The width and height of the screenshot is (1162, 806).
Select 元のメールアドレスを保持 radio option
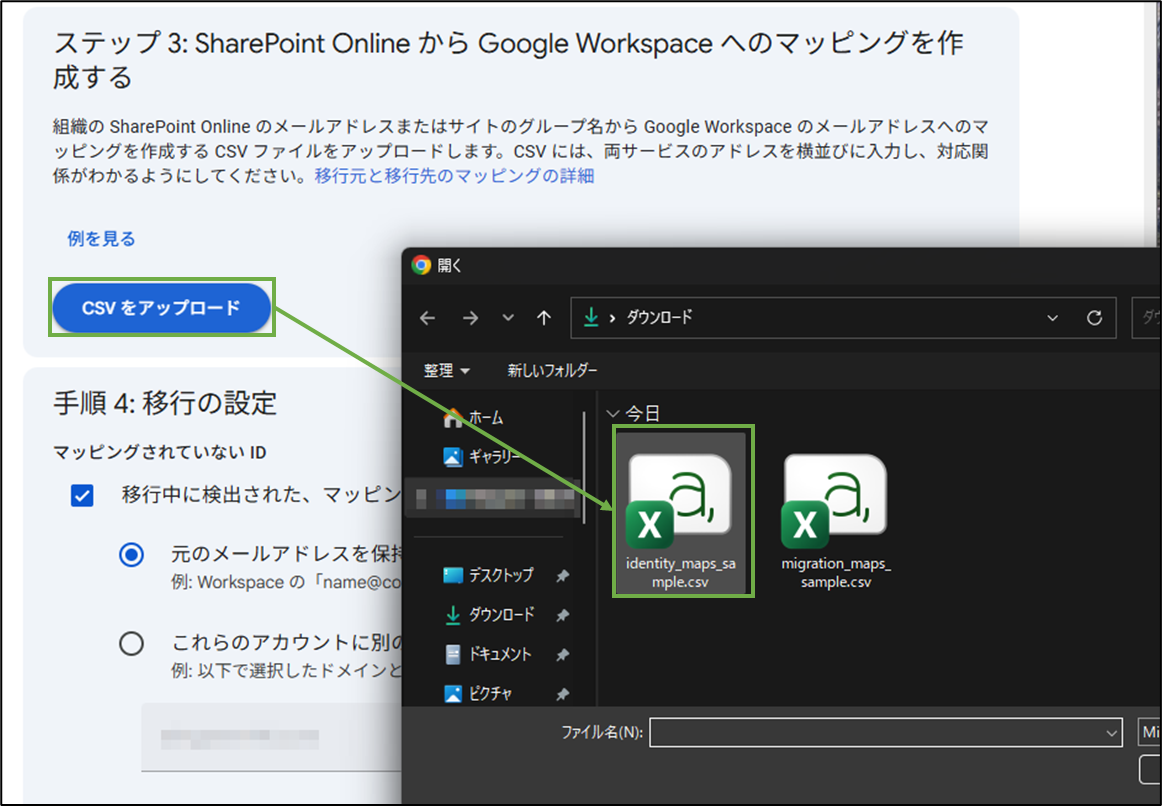pyautogui.click(x=132, y=555)
